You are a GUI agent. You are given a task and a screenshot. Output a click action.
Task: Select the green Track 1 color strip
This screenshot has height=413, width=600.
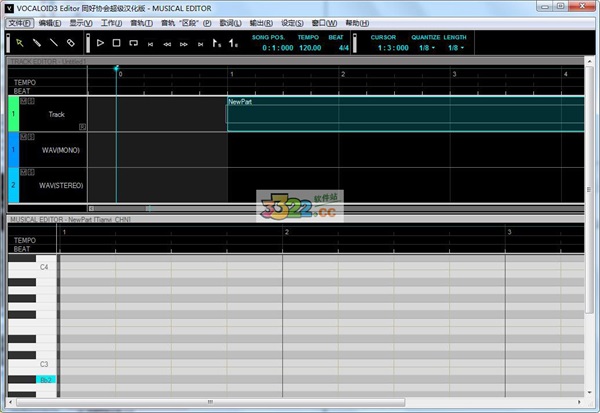coord(13,114)
